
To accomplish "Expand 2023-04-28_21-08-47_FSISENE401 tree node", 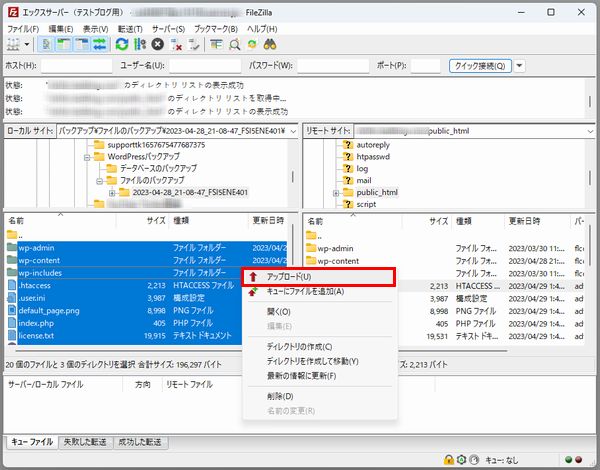I will [112, 193].
